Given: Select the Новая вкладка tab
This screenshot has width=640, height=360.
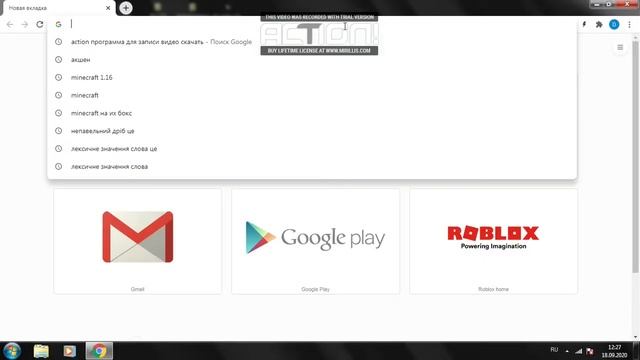Looking at the screenshot, I should [58, 8].
